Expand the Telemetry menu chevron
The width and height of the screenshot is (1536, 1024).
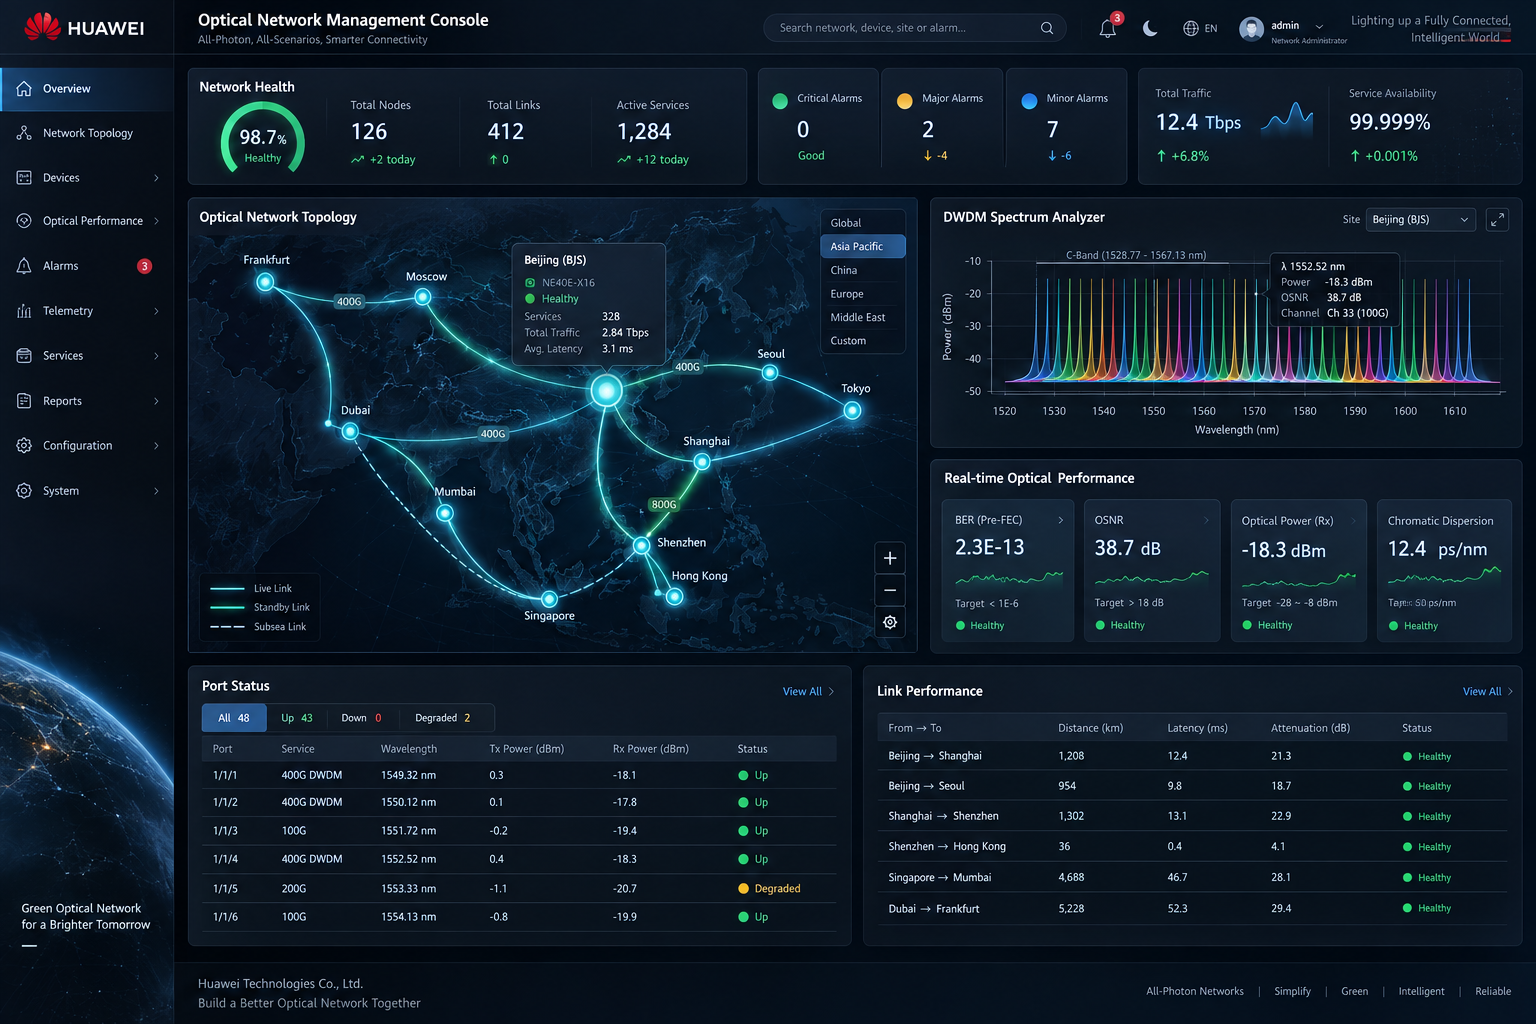click(x=156, y=311)
